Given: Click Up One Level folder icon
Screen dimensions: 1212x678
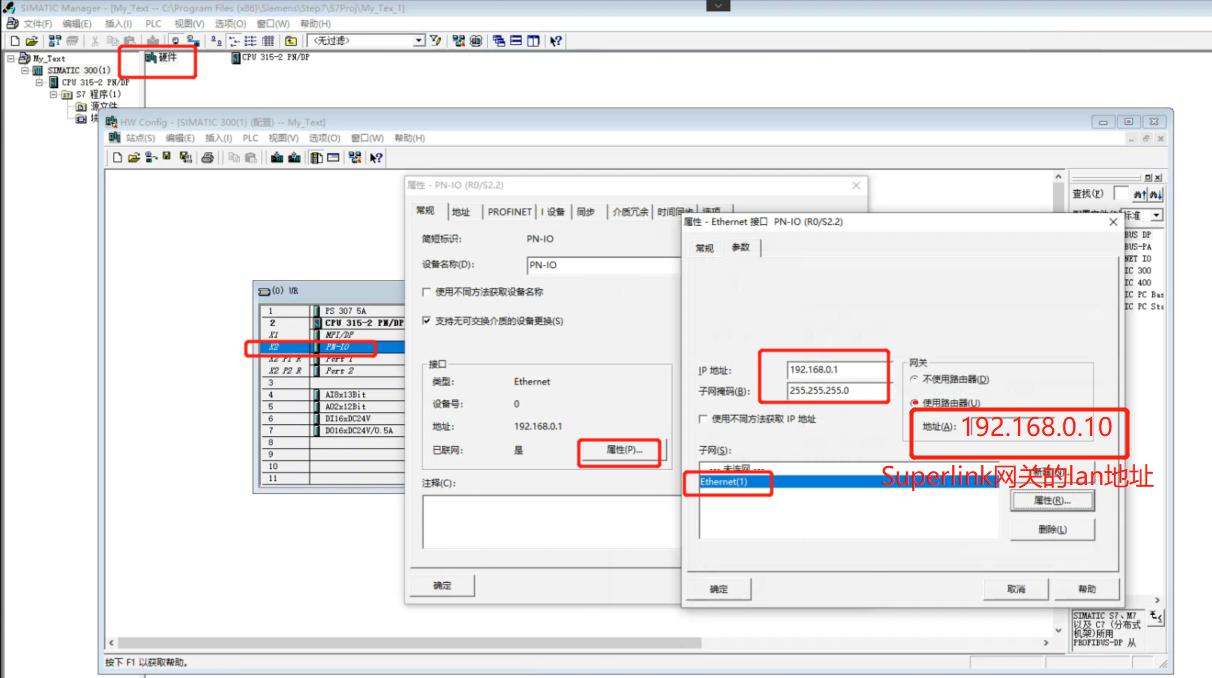Looking at the screenshot, I should [x=291, y=41].
